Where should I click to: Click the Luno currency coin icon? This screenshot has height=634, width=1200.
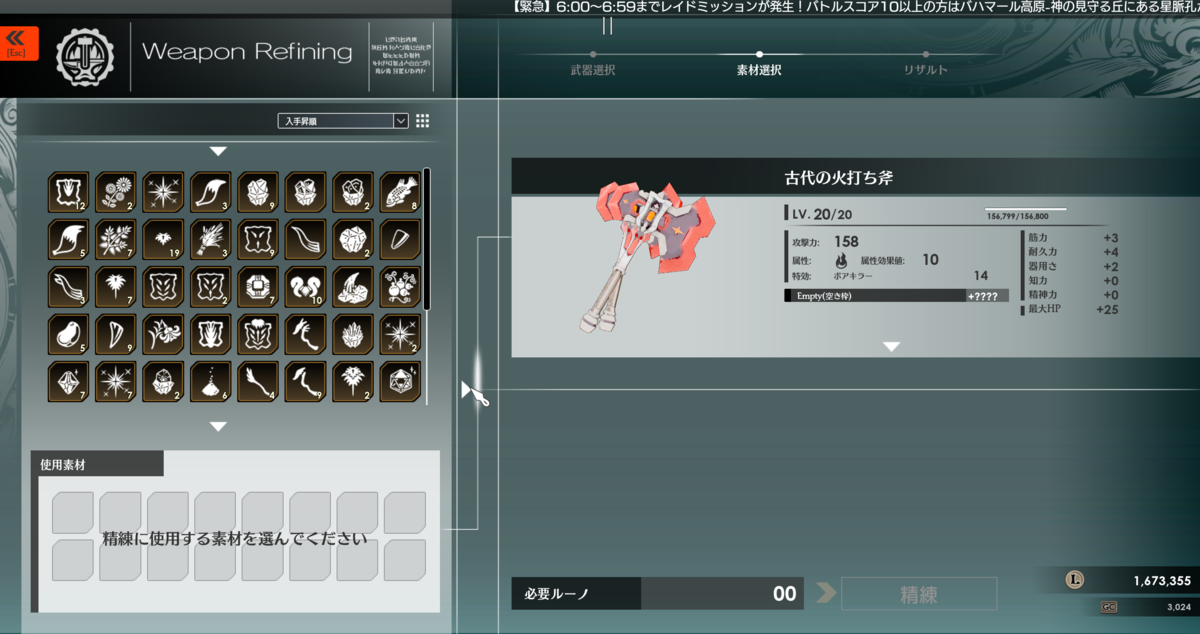(x=1075, y=580)
